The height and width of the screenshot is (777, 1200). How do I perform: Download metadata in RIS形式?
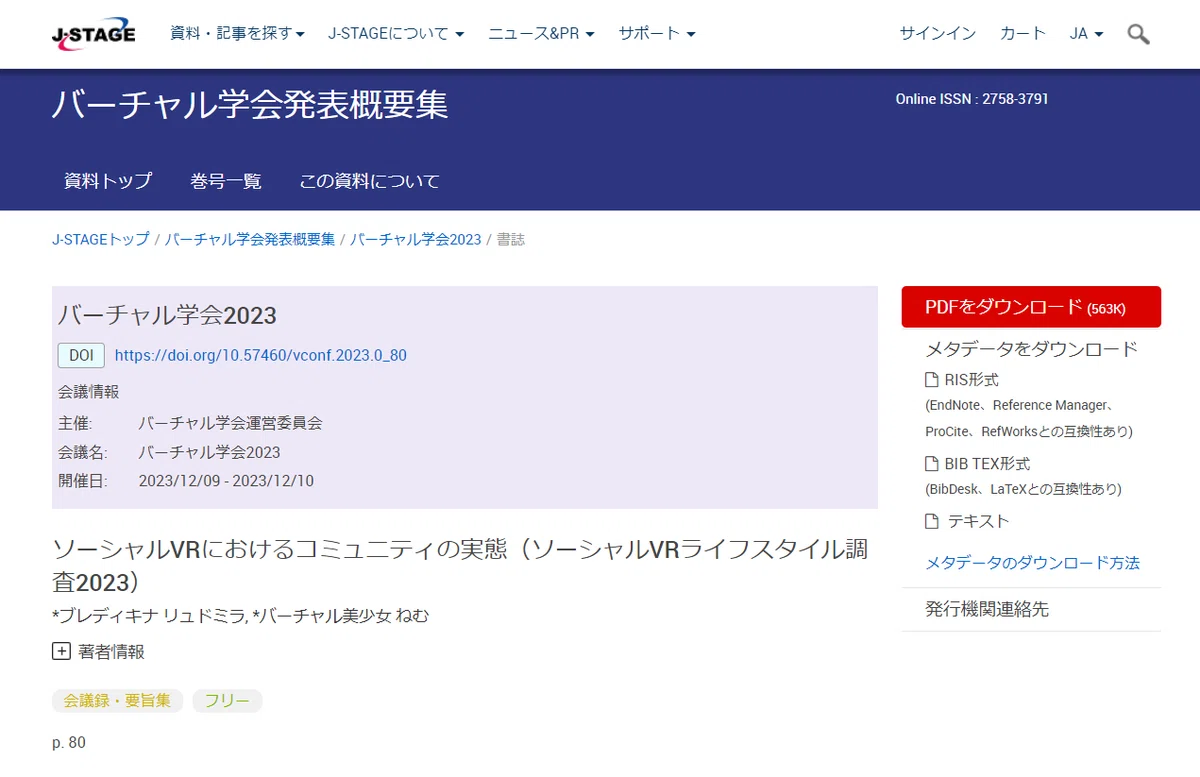[971, 380]
